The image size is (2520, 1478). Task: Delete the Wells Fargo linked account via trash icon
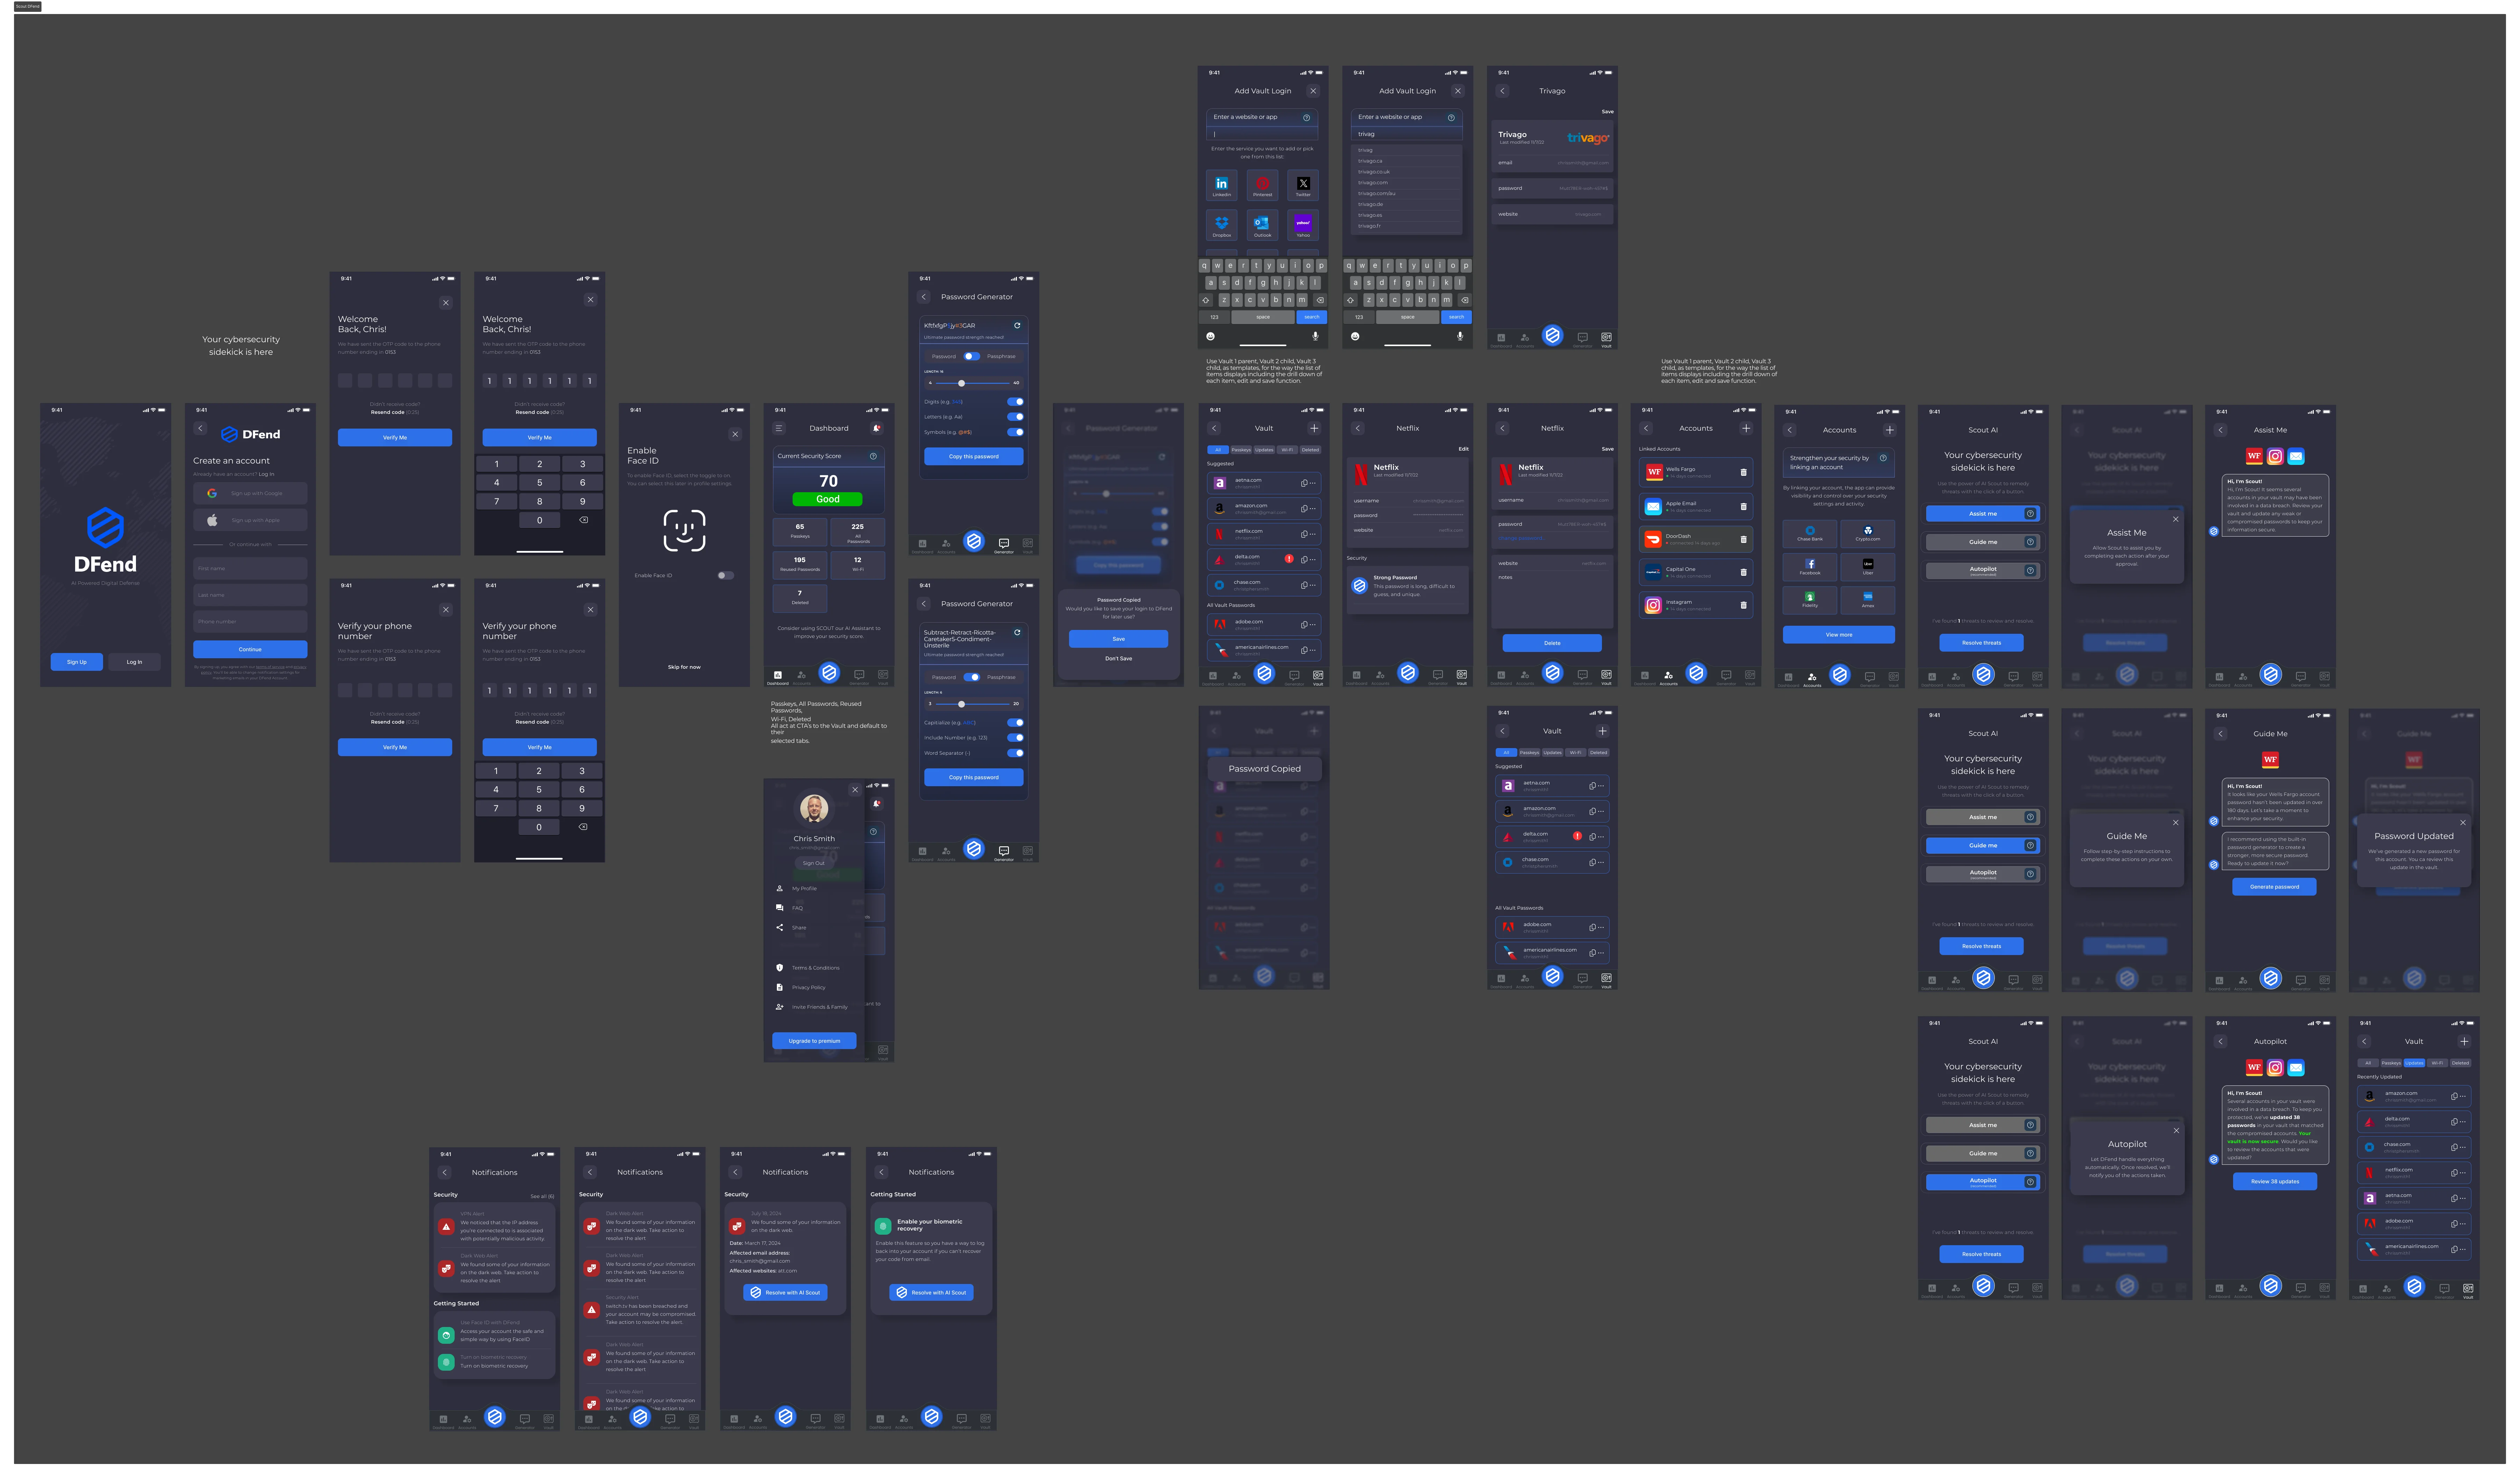(1743, 472)
